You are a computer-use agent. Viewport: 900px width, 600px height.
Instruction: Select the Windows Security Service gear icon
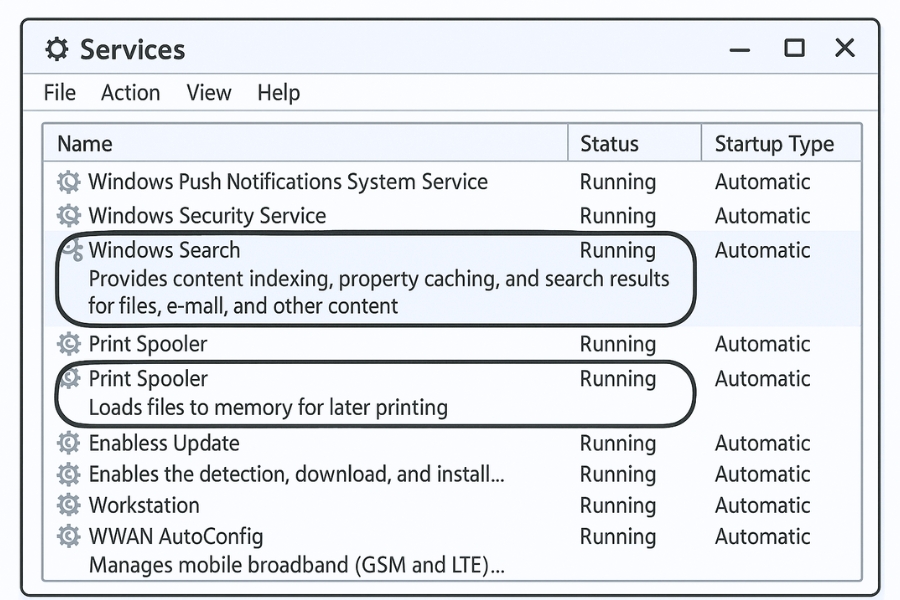[68, 216]
